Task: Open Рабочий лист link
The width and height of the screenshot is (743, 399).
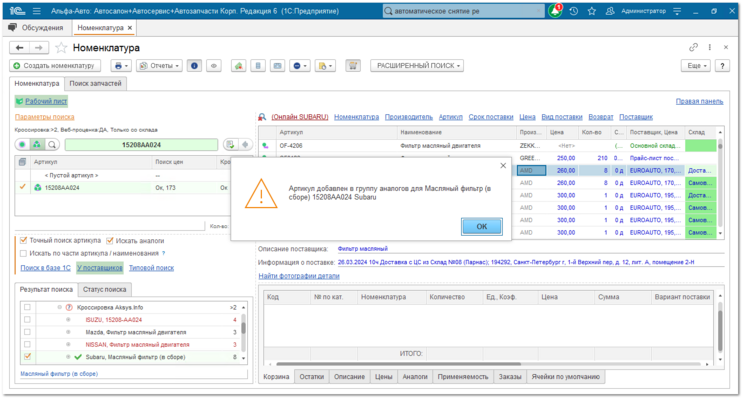Action: coord(46,101)
